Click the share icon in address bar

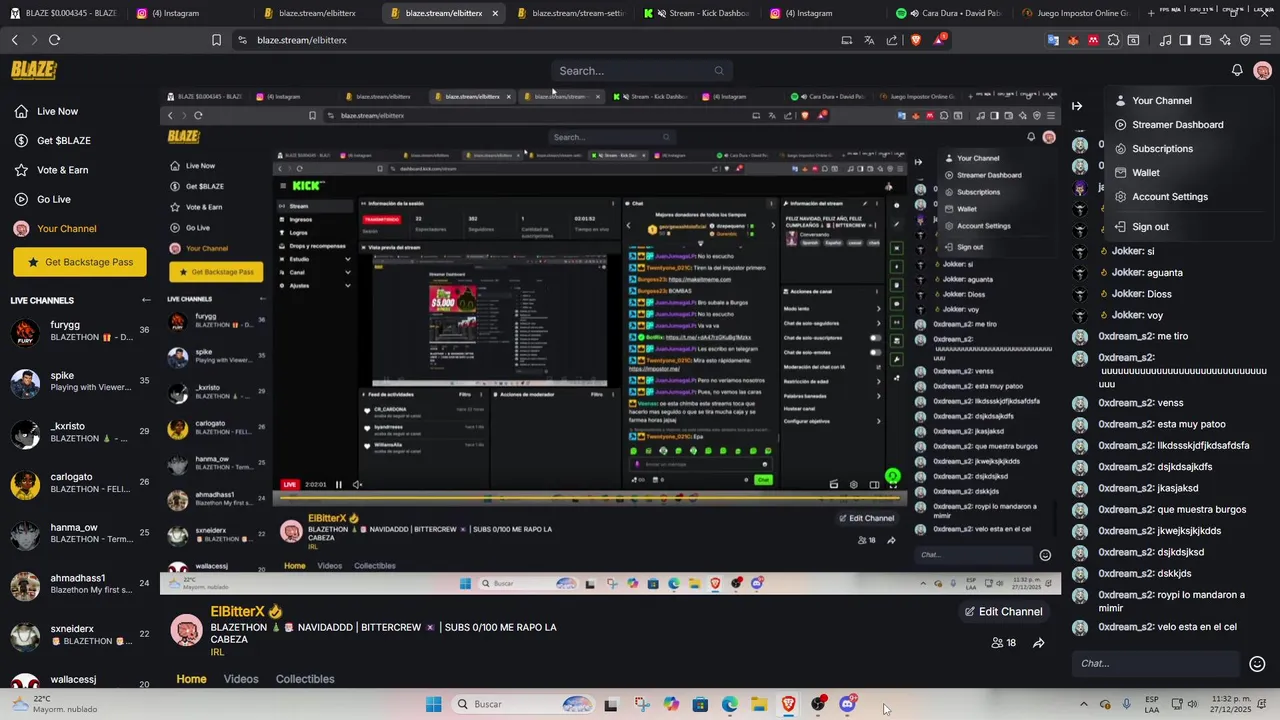coord(892,40)
